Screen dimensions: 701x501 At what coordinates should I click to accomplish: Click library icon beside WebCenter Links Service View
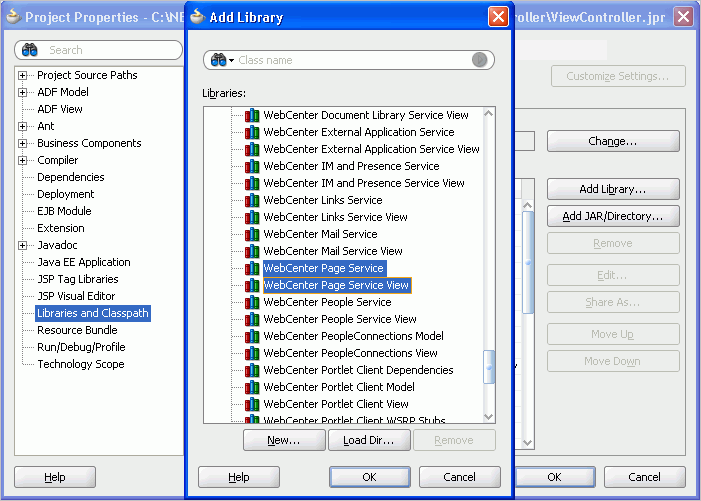click(252, 217)
